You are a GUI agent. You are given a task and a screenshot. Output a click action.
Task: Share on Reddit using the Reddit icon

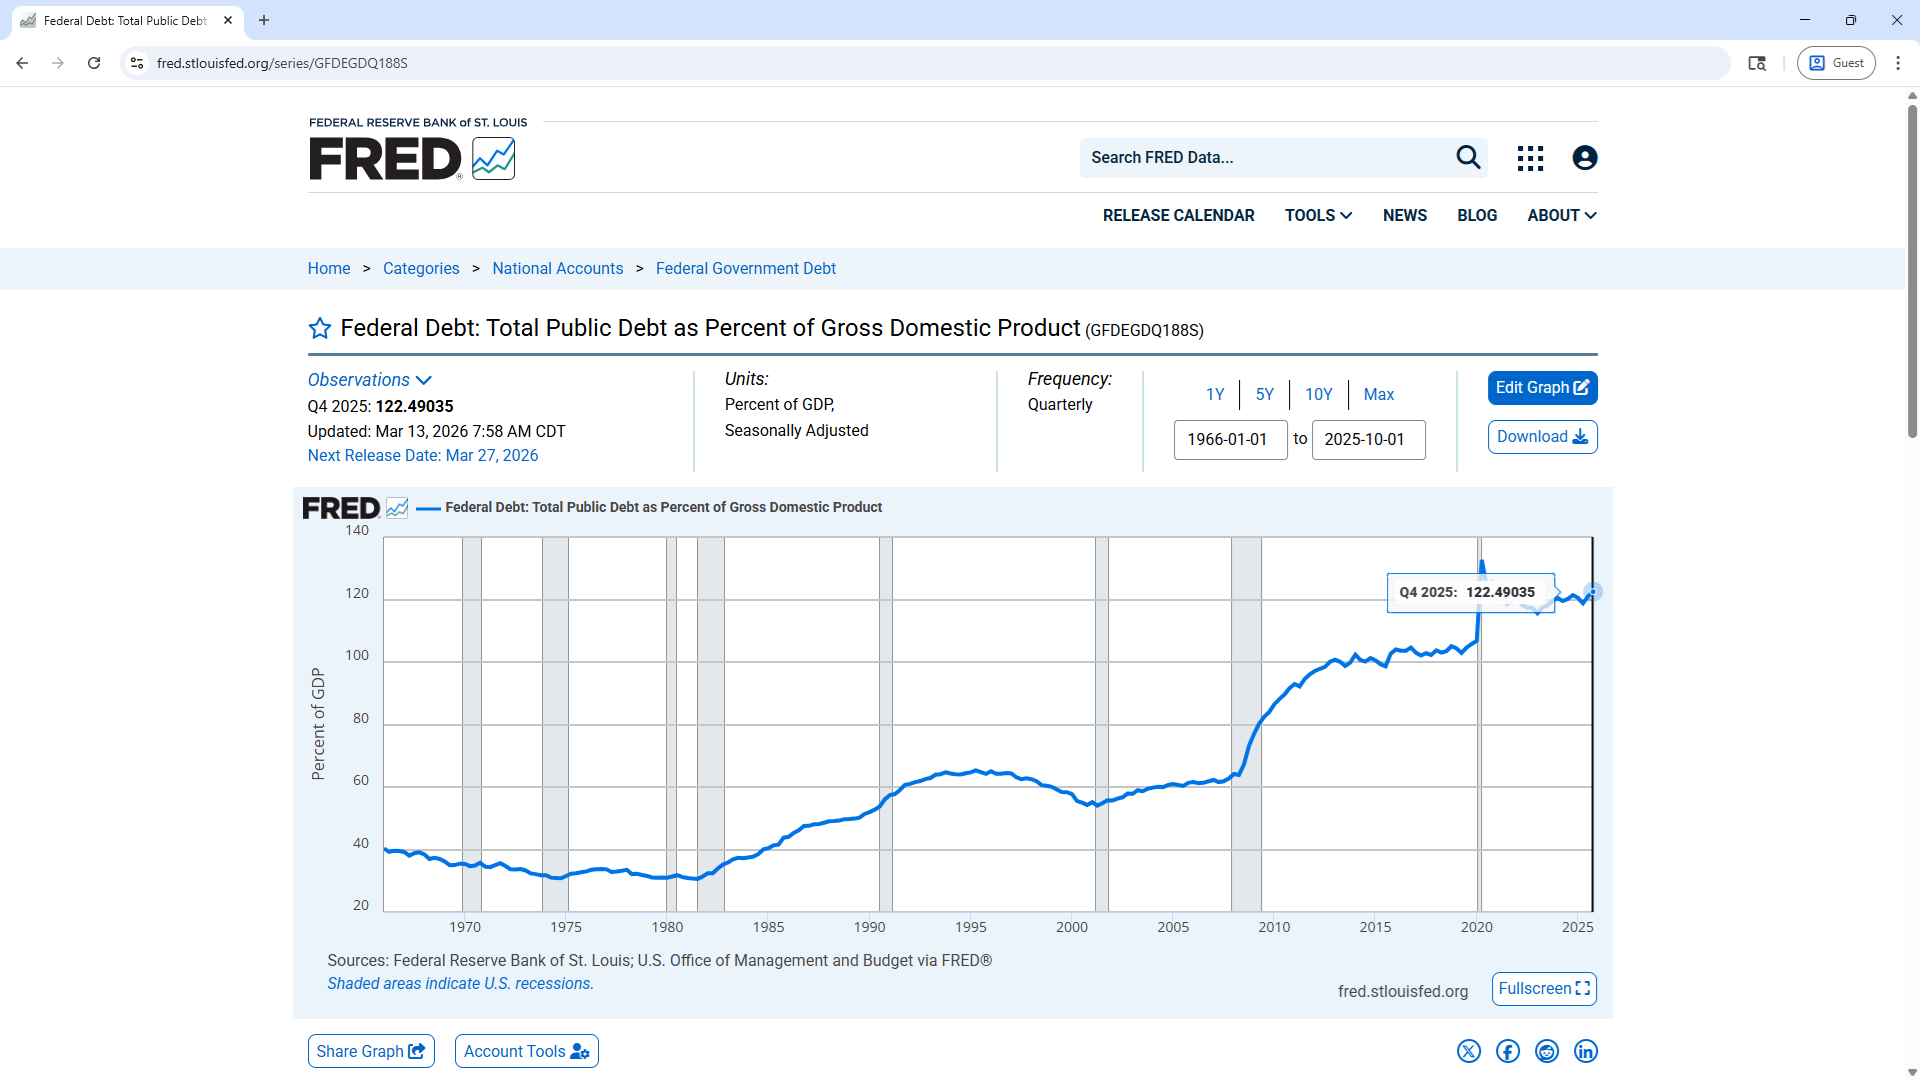(x=1547, y=1051)
